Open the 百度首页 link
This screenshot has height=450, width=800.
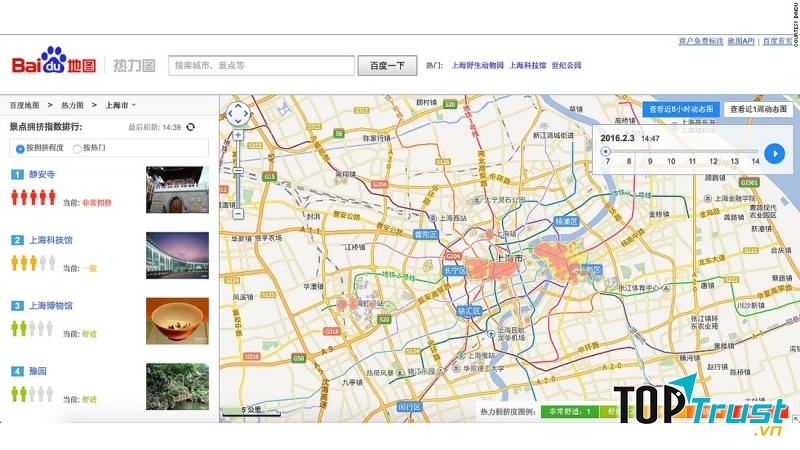(x=778, y=41)
